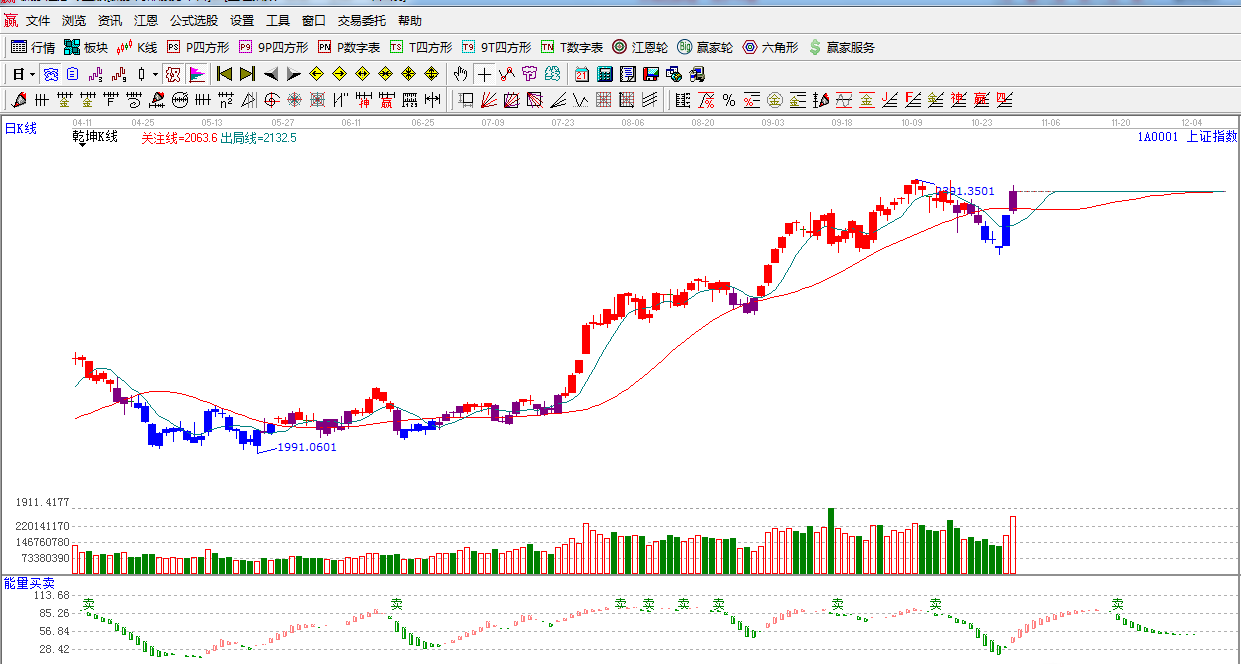Image resolution: width=1241 pixels, height=664 pixels.
Task: Click the save floppy disk icon
Action: (651, 74)
